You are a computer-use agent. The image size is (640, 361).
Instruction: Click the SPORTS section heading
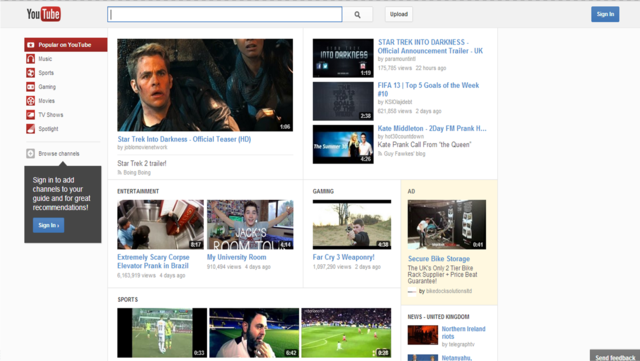(128, 299)
